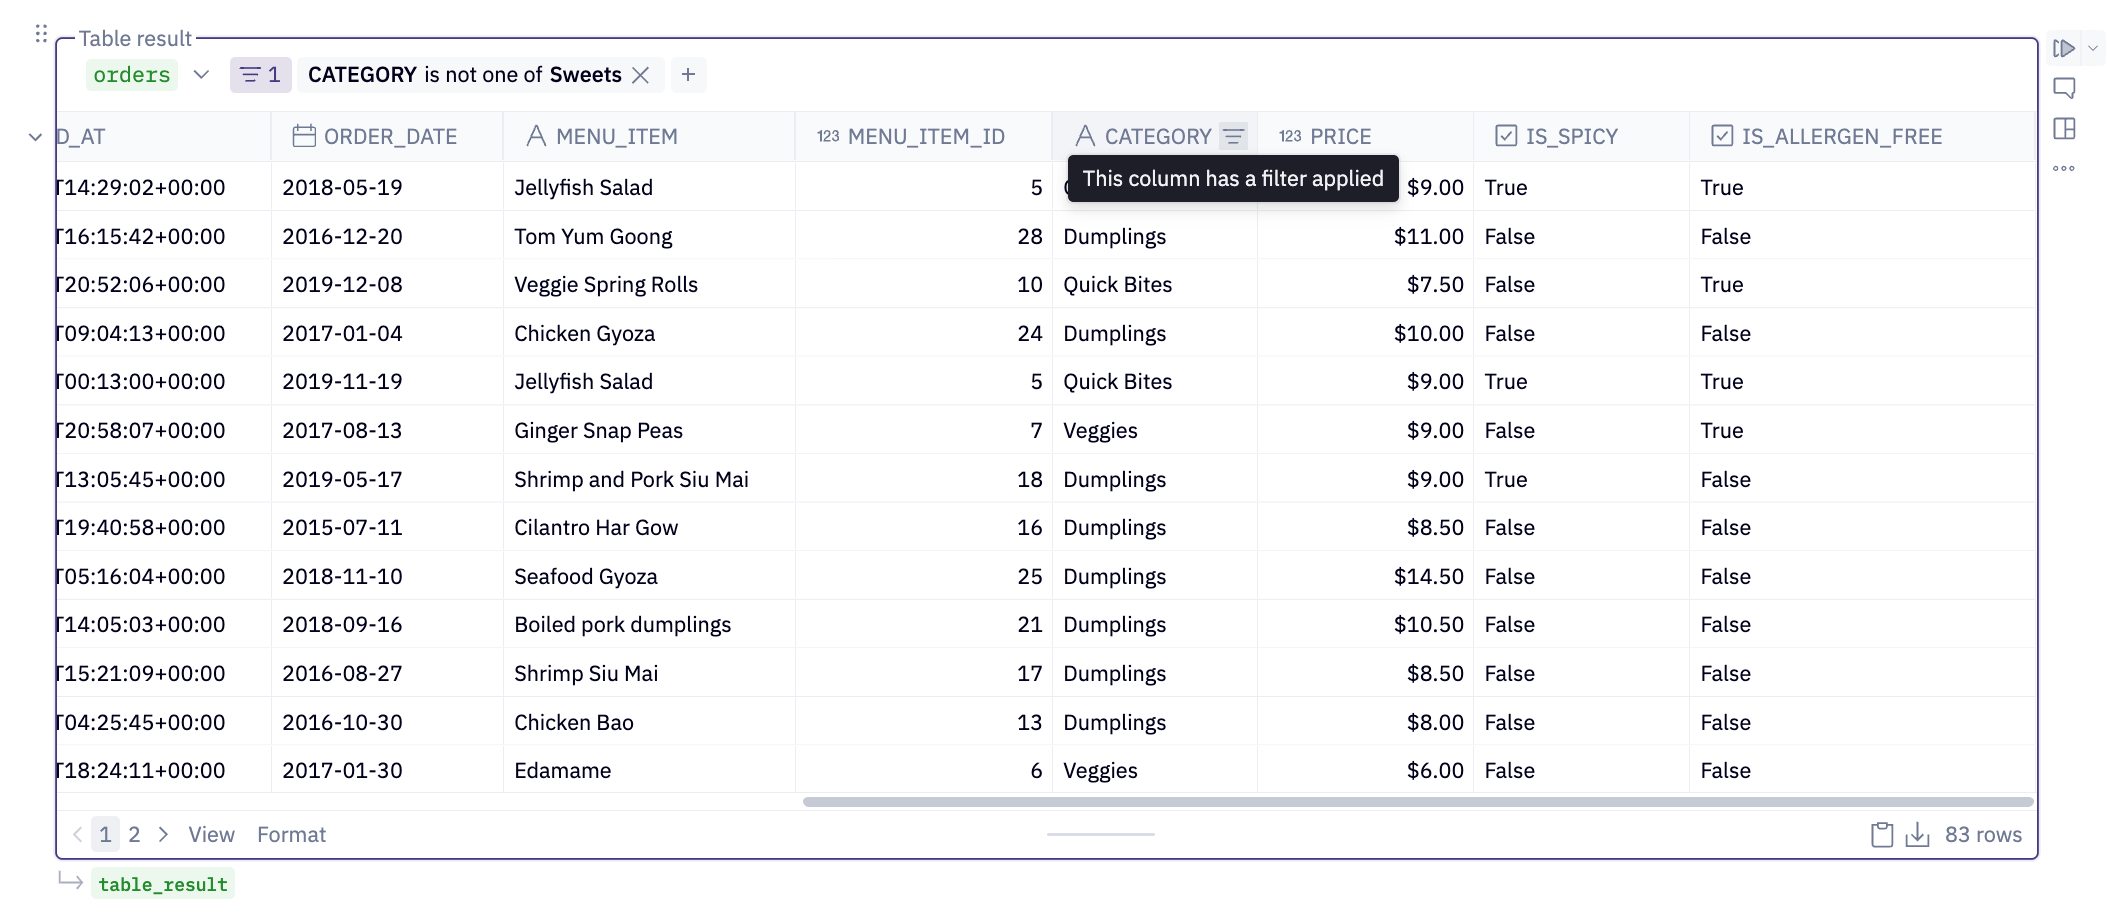Open the comment icon on the right sidebar
The width and height of the screenshot is (2122, 906).
coord(2064,88)
